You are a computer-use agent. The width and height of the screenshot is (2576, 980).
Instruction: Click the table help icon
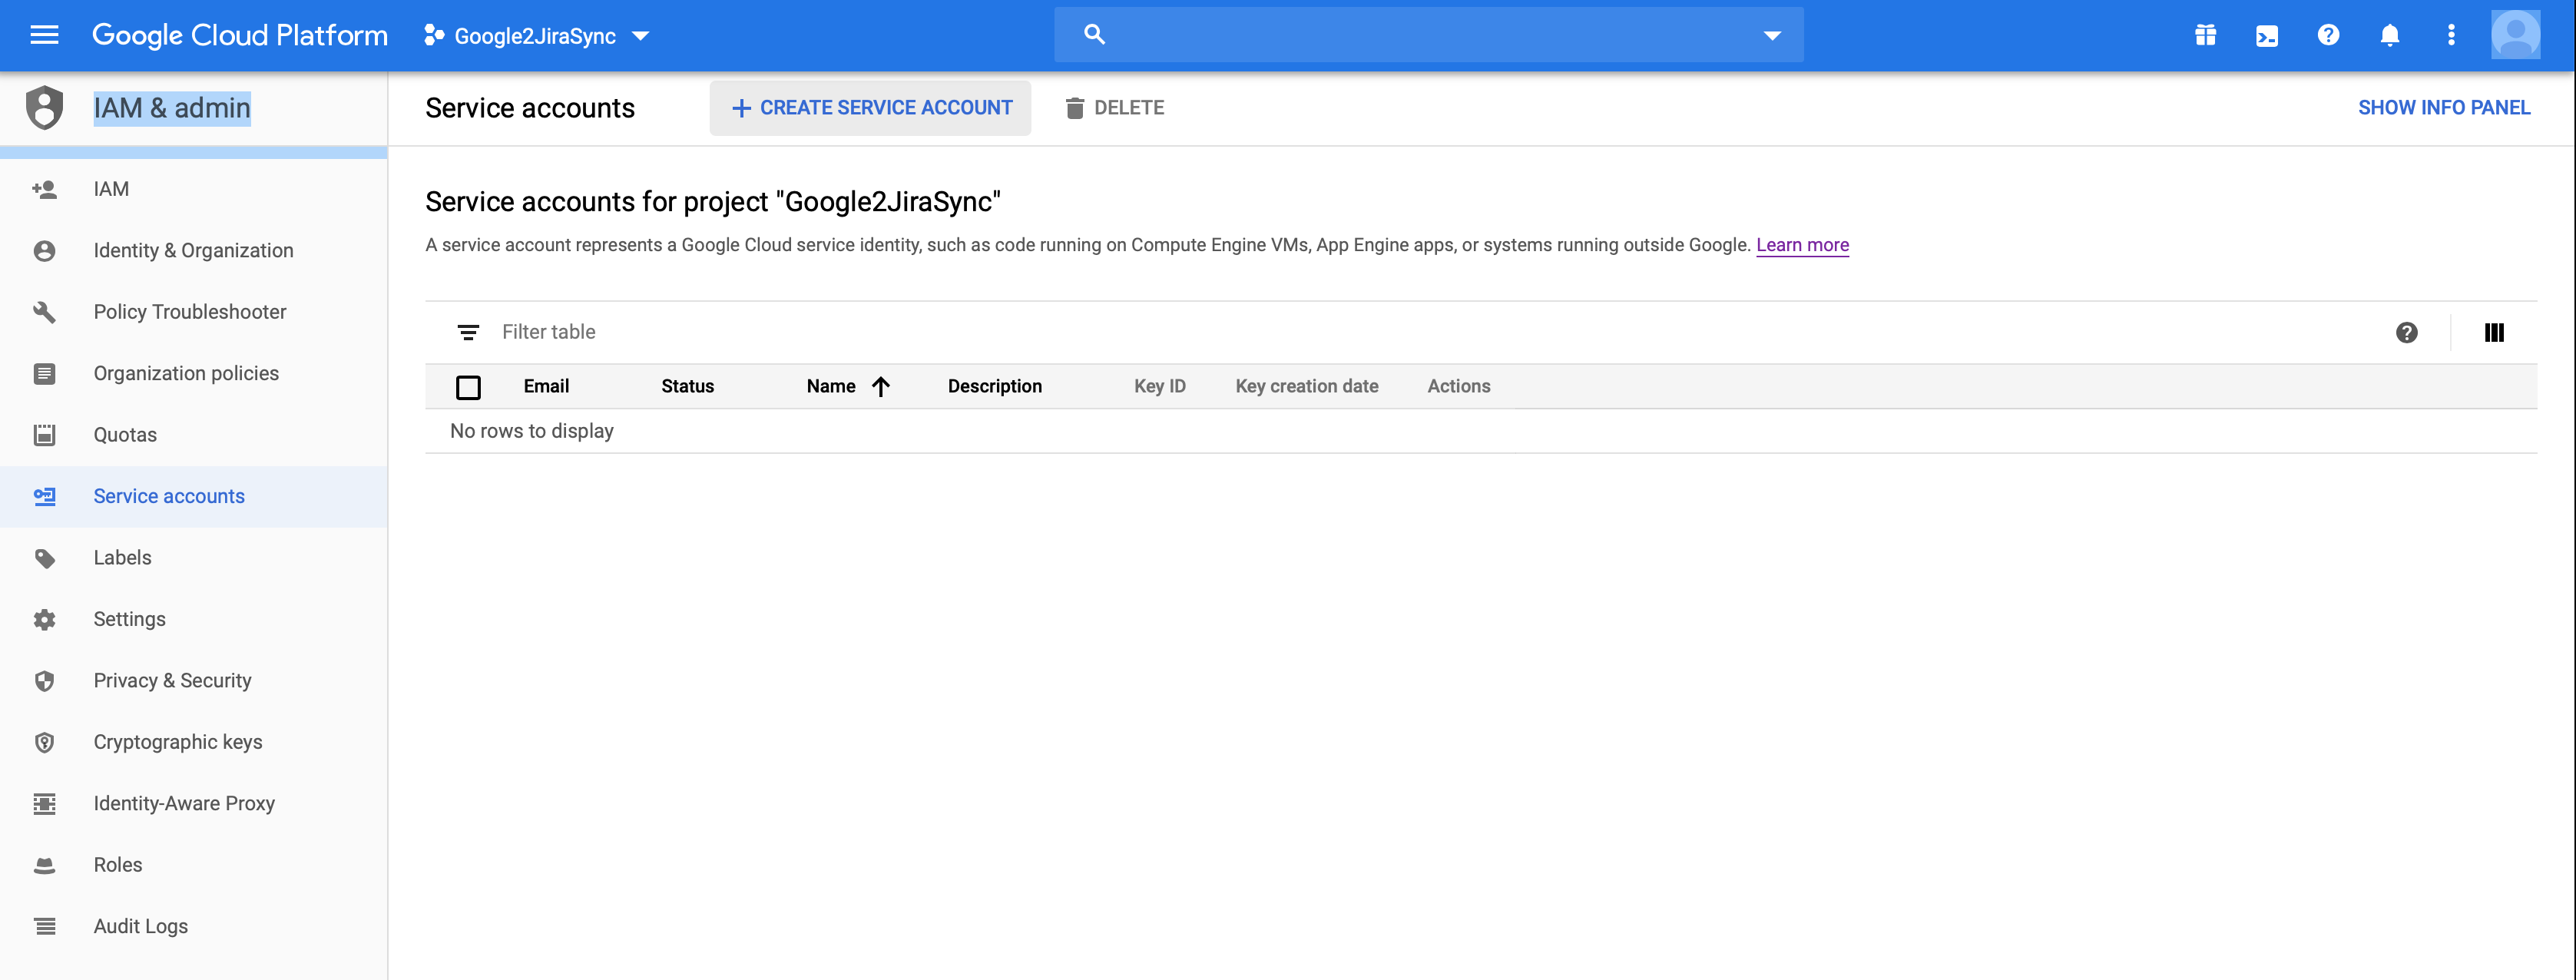2406,333
